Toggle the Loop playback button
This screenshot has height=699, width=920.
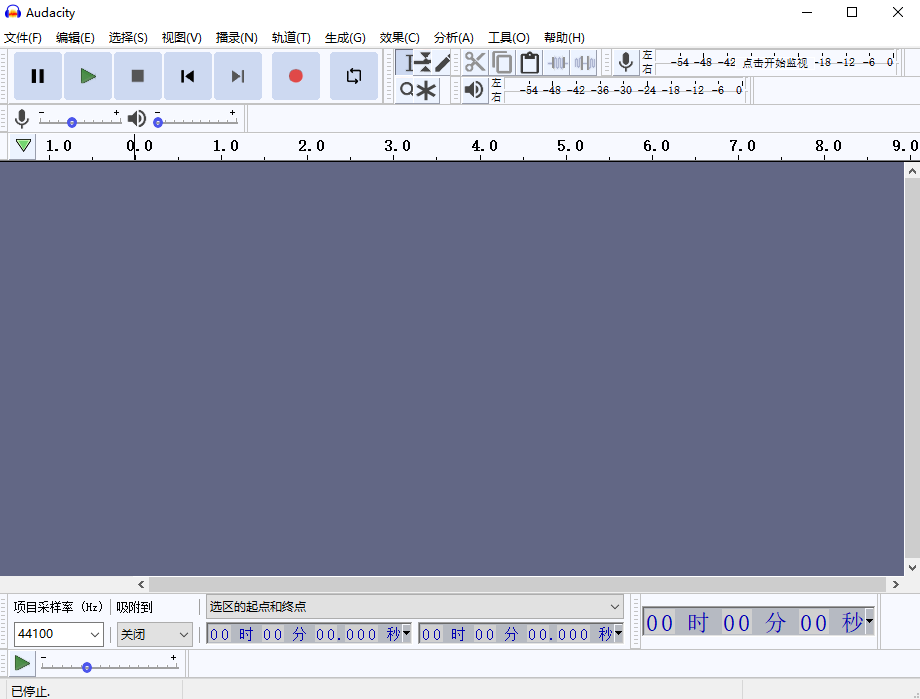tap(354, 76)
